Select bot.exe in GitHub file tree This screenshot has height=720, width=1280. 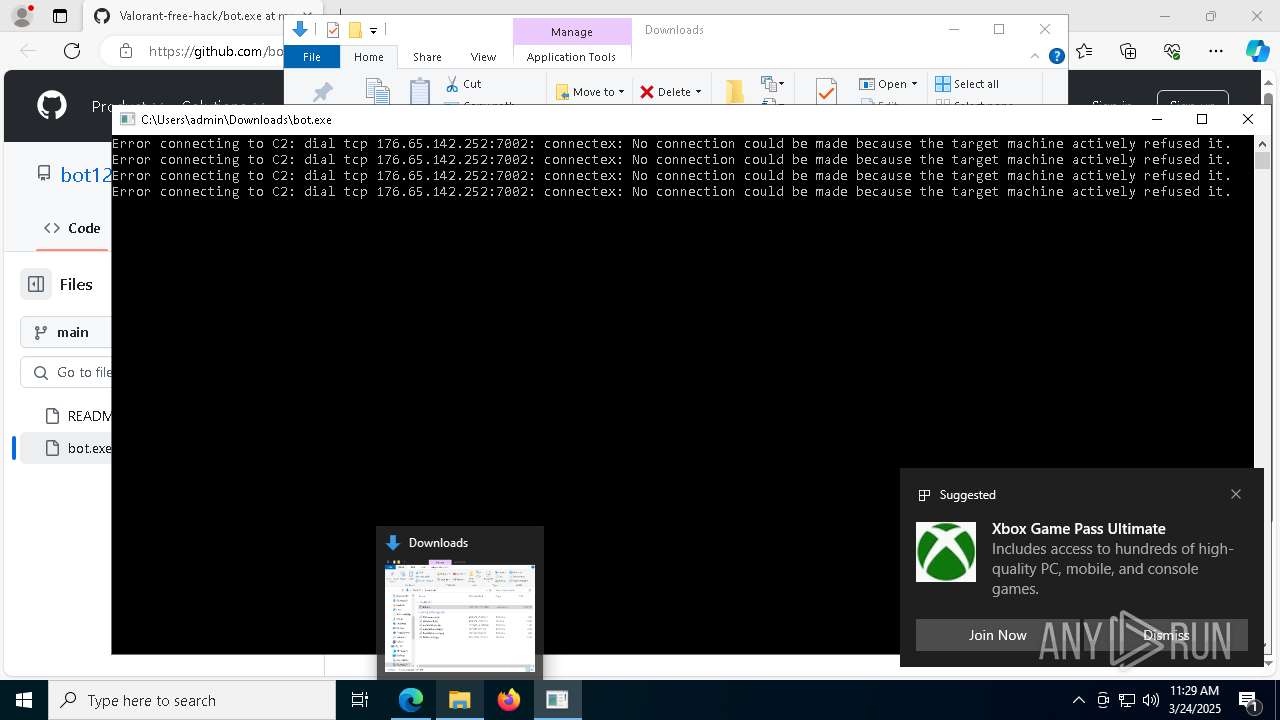(x=78, y=448)
